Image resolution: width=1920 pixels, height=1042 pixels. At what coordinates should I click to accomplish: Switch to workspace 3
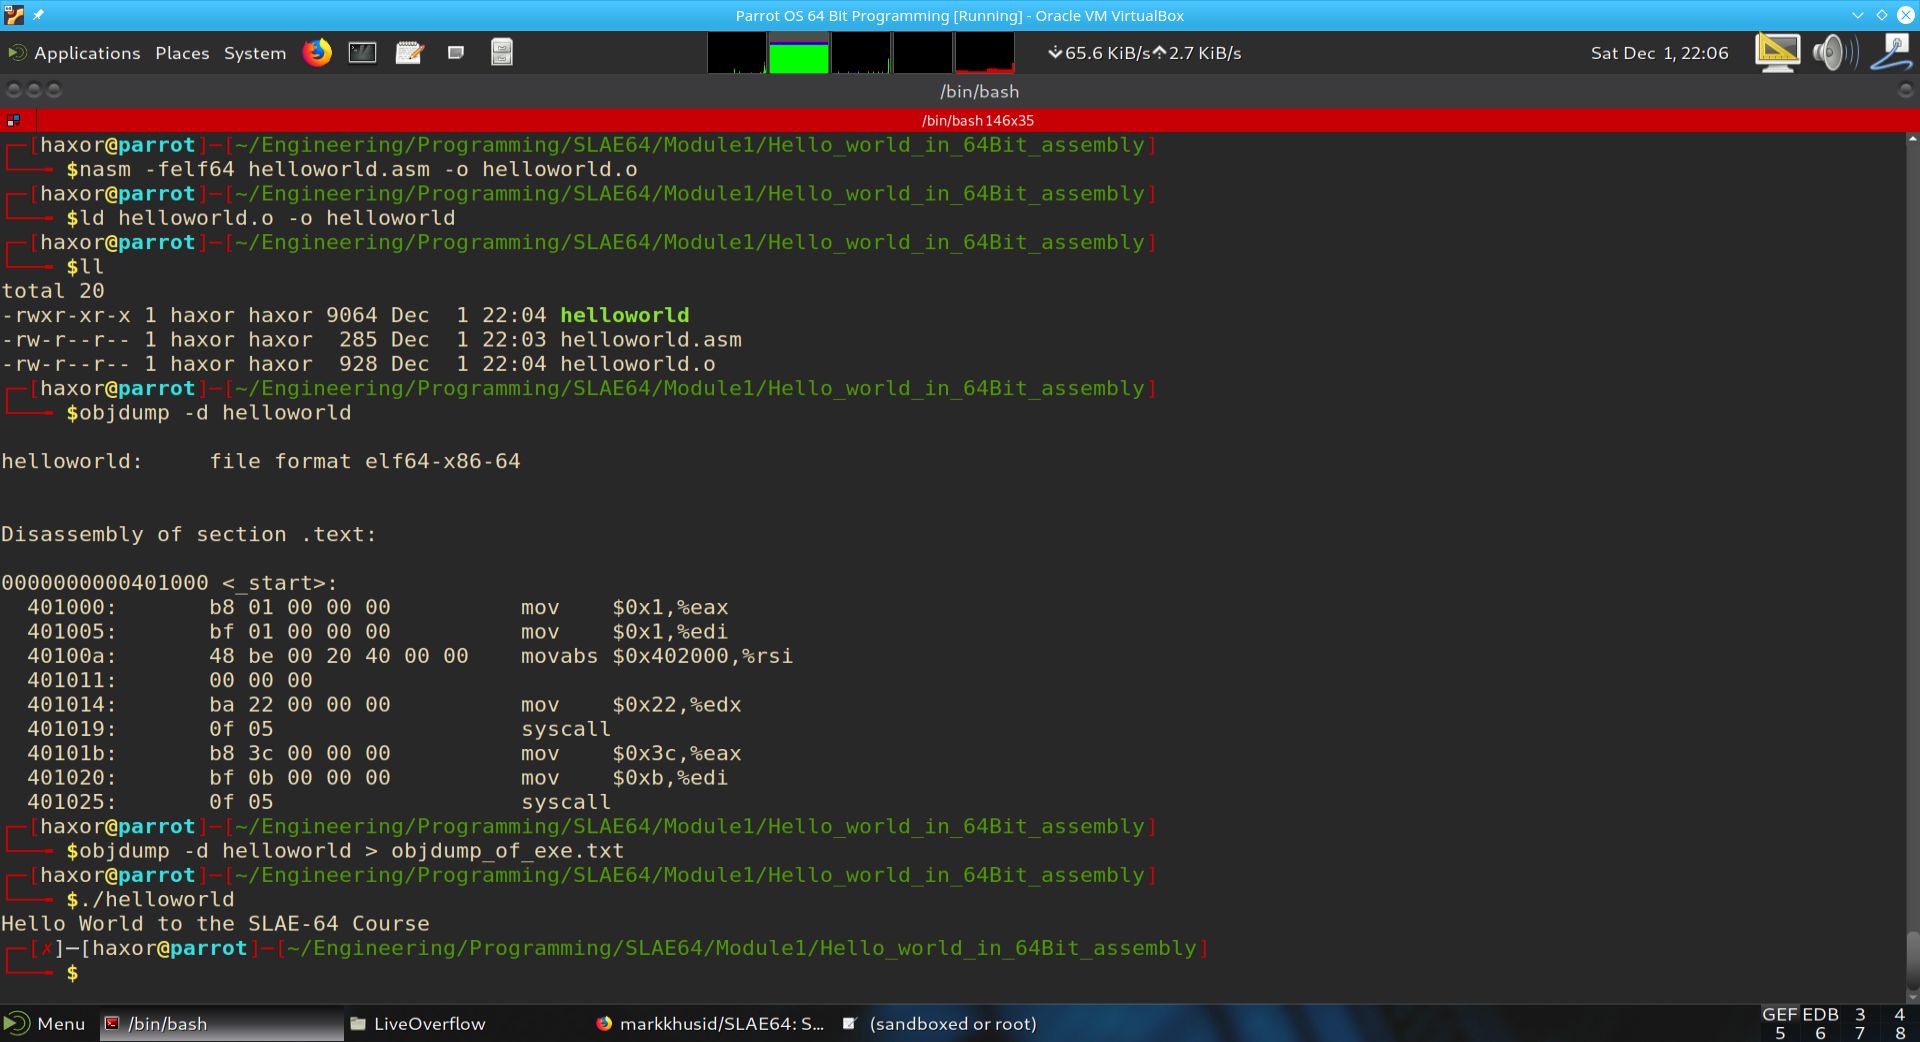coord(1860,1014)
